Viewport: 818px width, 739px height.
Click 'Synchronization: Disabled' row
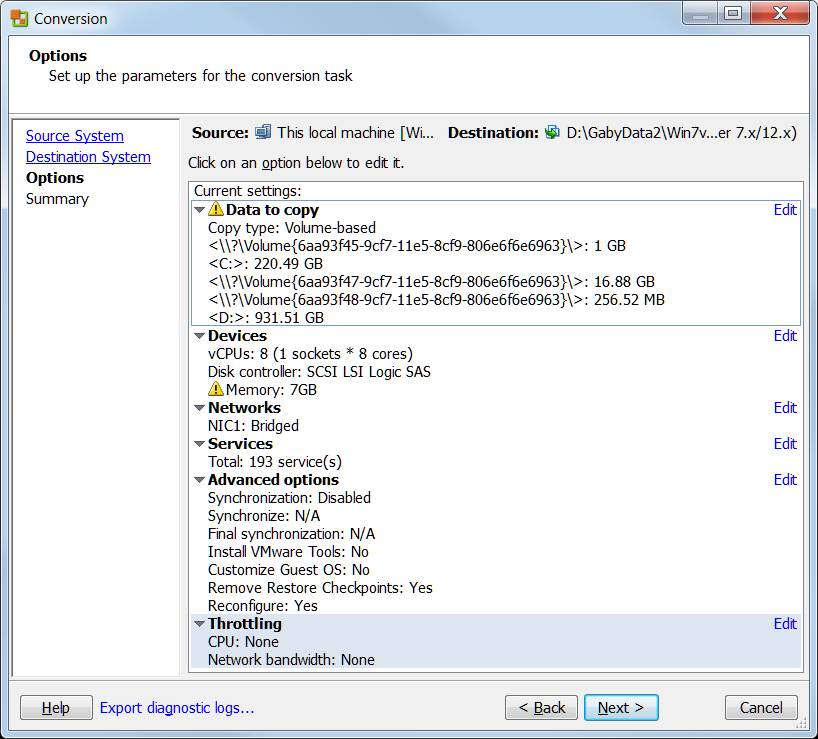tap(290, 498)
